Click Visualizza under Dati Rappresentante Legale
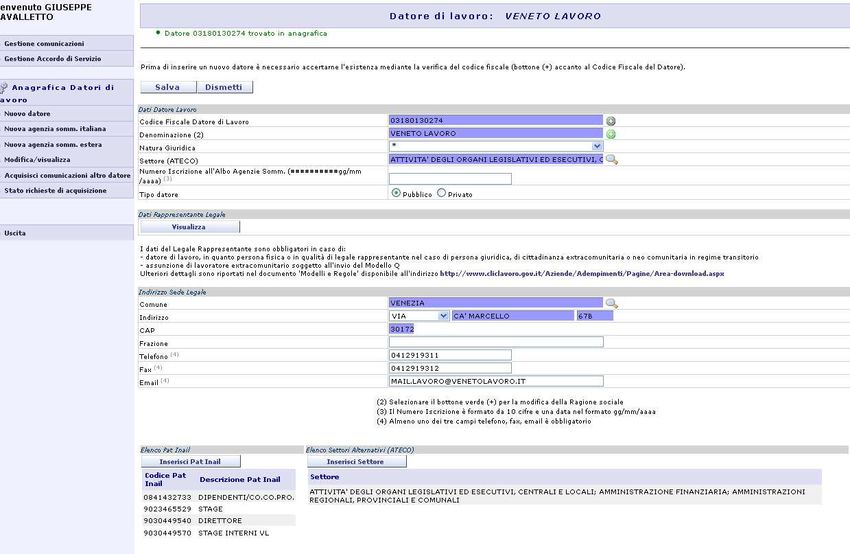The height and width of the screenshot is (554, 850). click(x=189, y=227)
